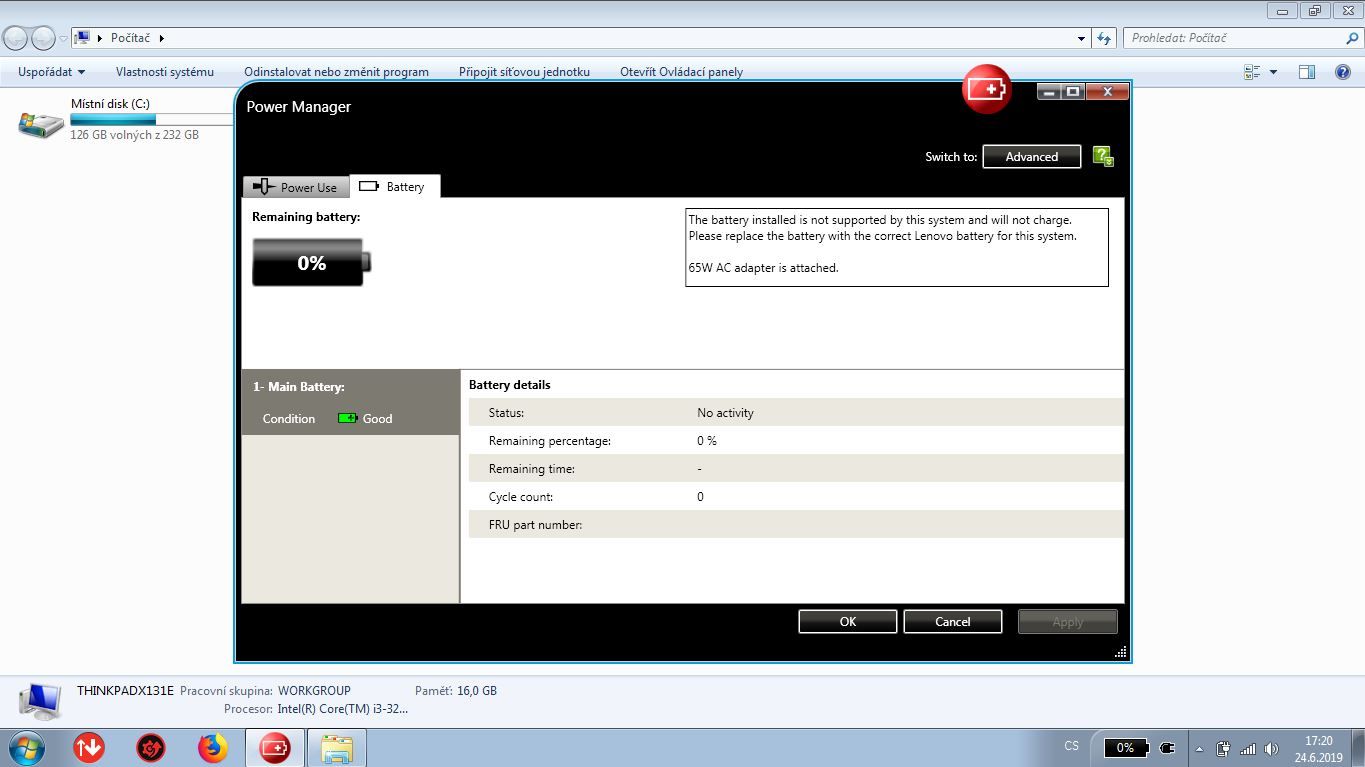Click the Explorer change view icon
This screenshot has height=767, width=1365.
(1252, 72)
